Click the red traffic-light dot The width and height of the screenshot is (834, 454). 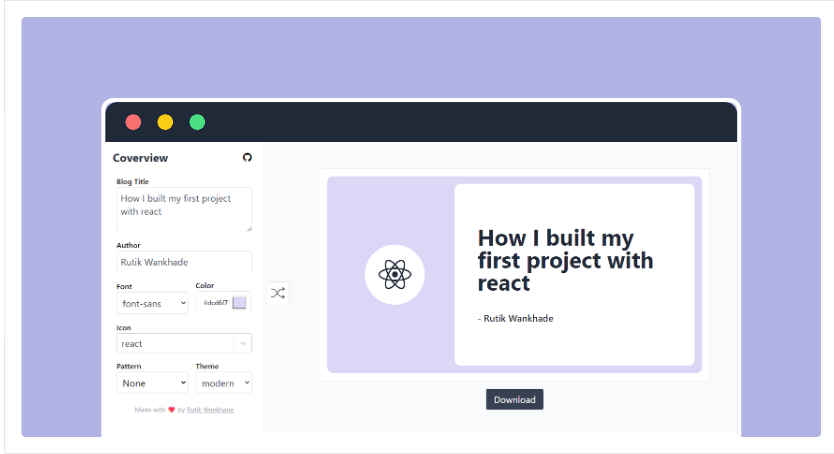coord(133,122)
